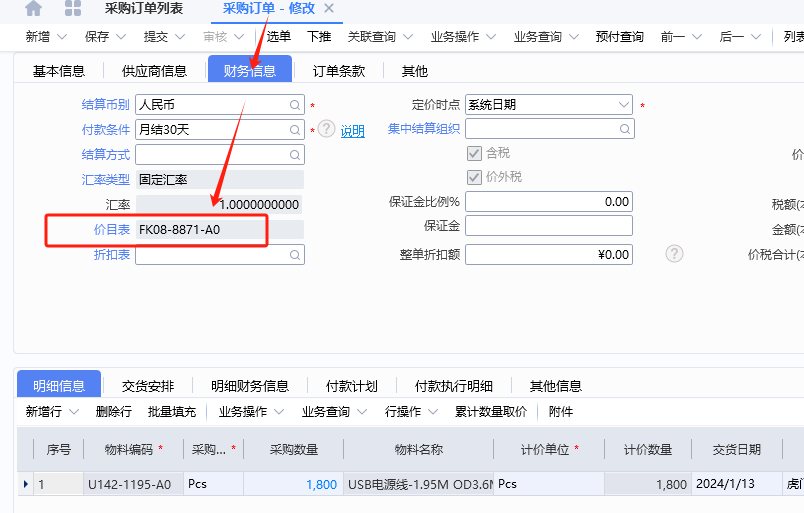Click search icon in 折扣表 field
Screen dimensions: 804x513
pyautogui.click(x=295, y=254)
